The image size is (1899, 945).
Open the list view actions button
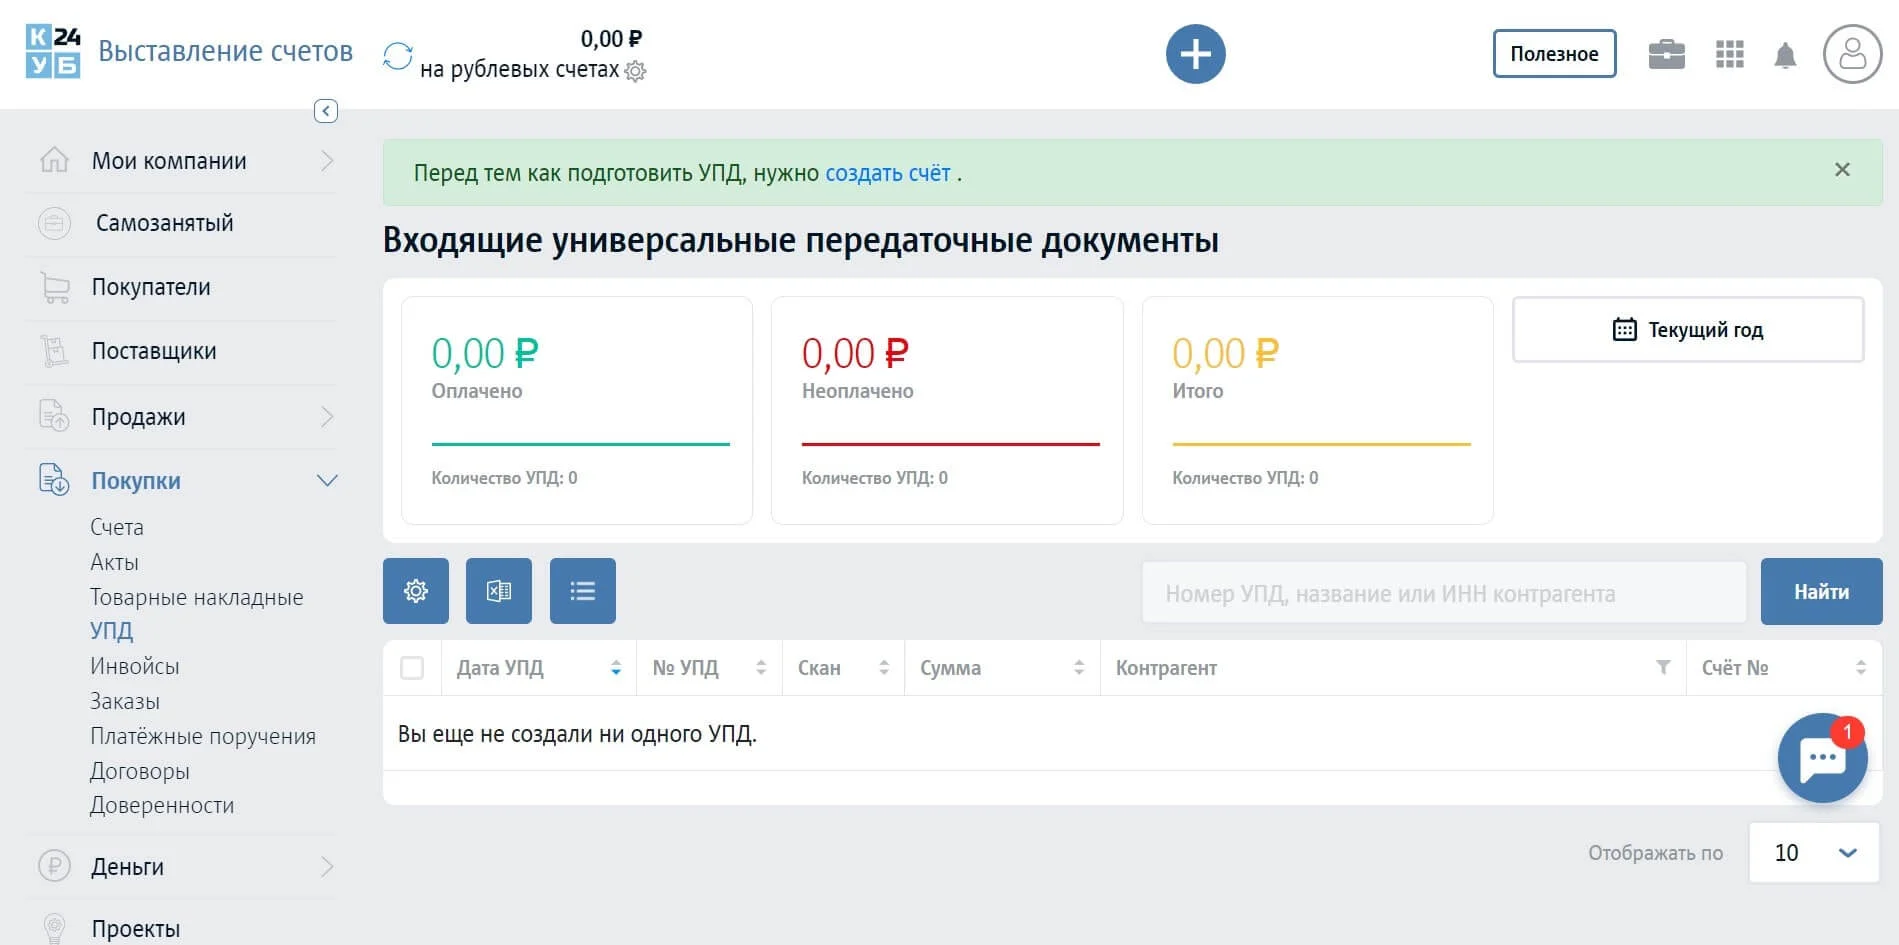click(x=583, y=591)
